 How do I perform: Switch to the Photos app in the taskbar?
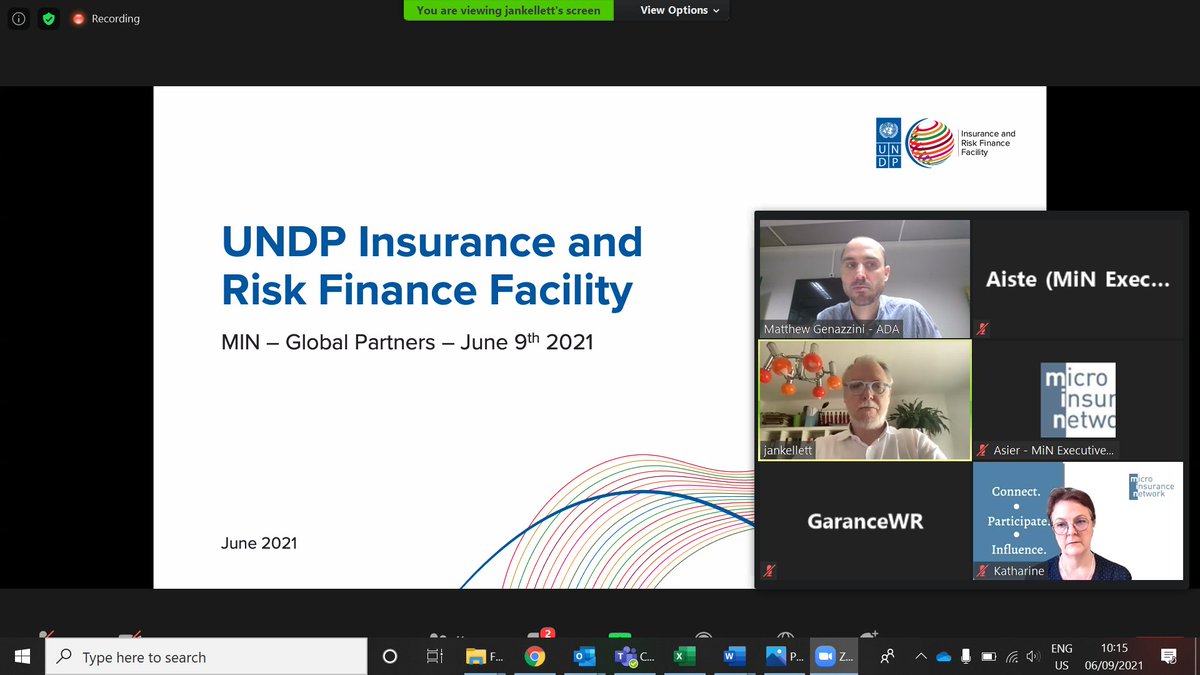[785, 656]
